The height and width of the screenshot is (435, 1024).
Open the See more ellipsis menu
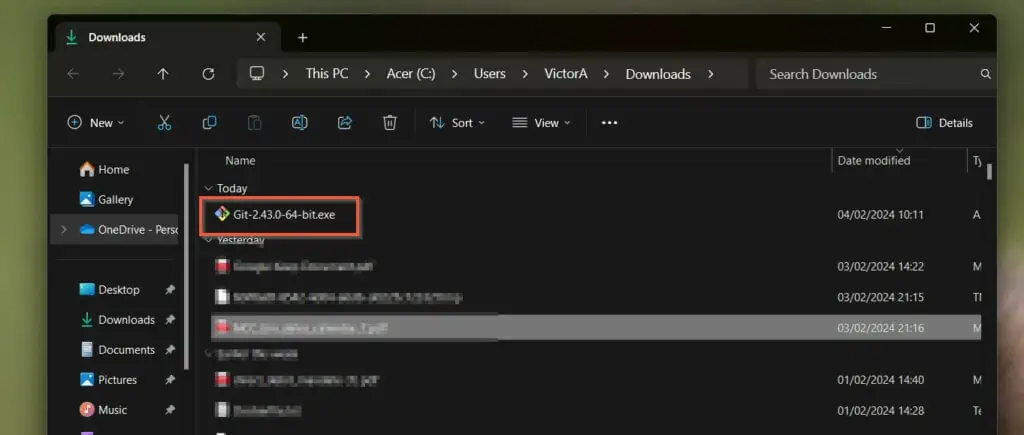coord(609,123)
